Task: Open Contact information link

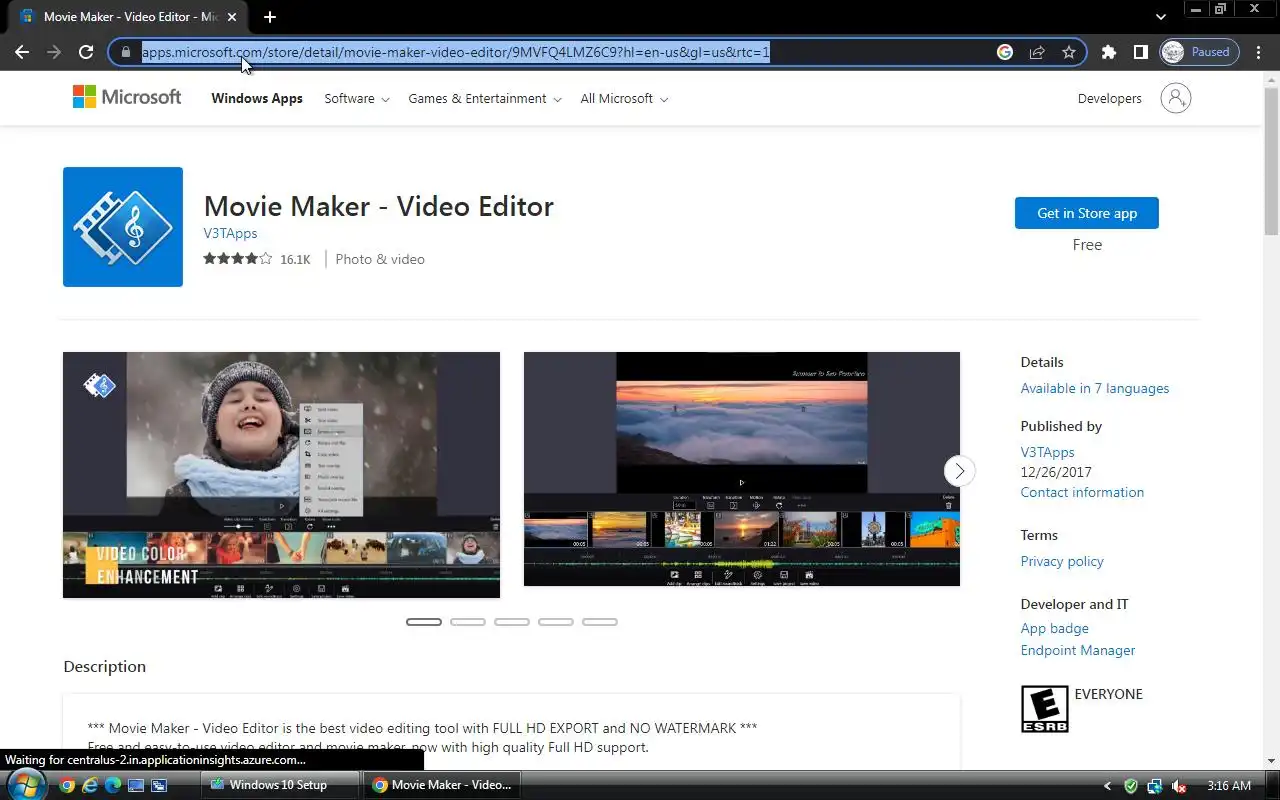Action: click(1082, 492)
